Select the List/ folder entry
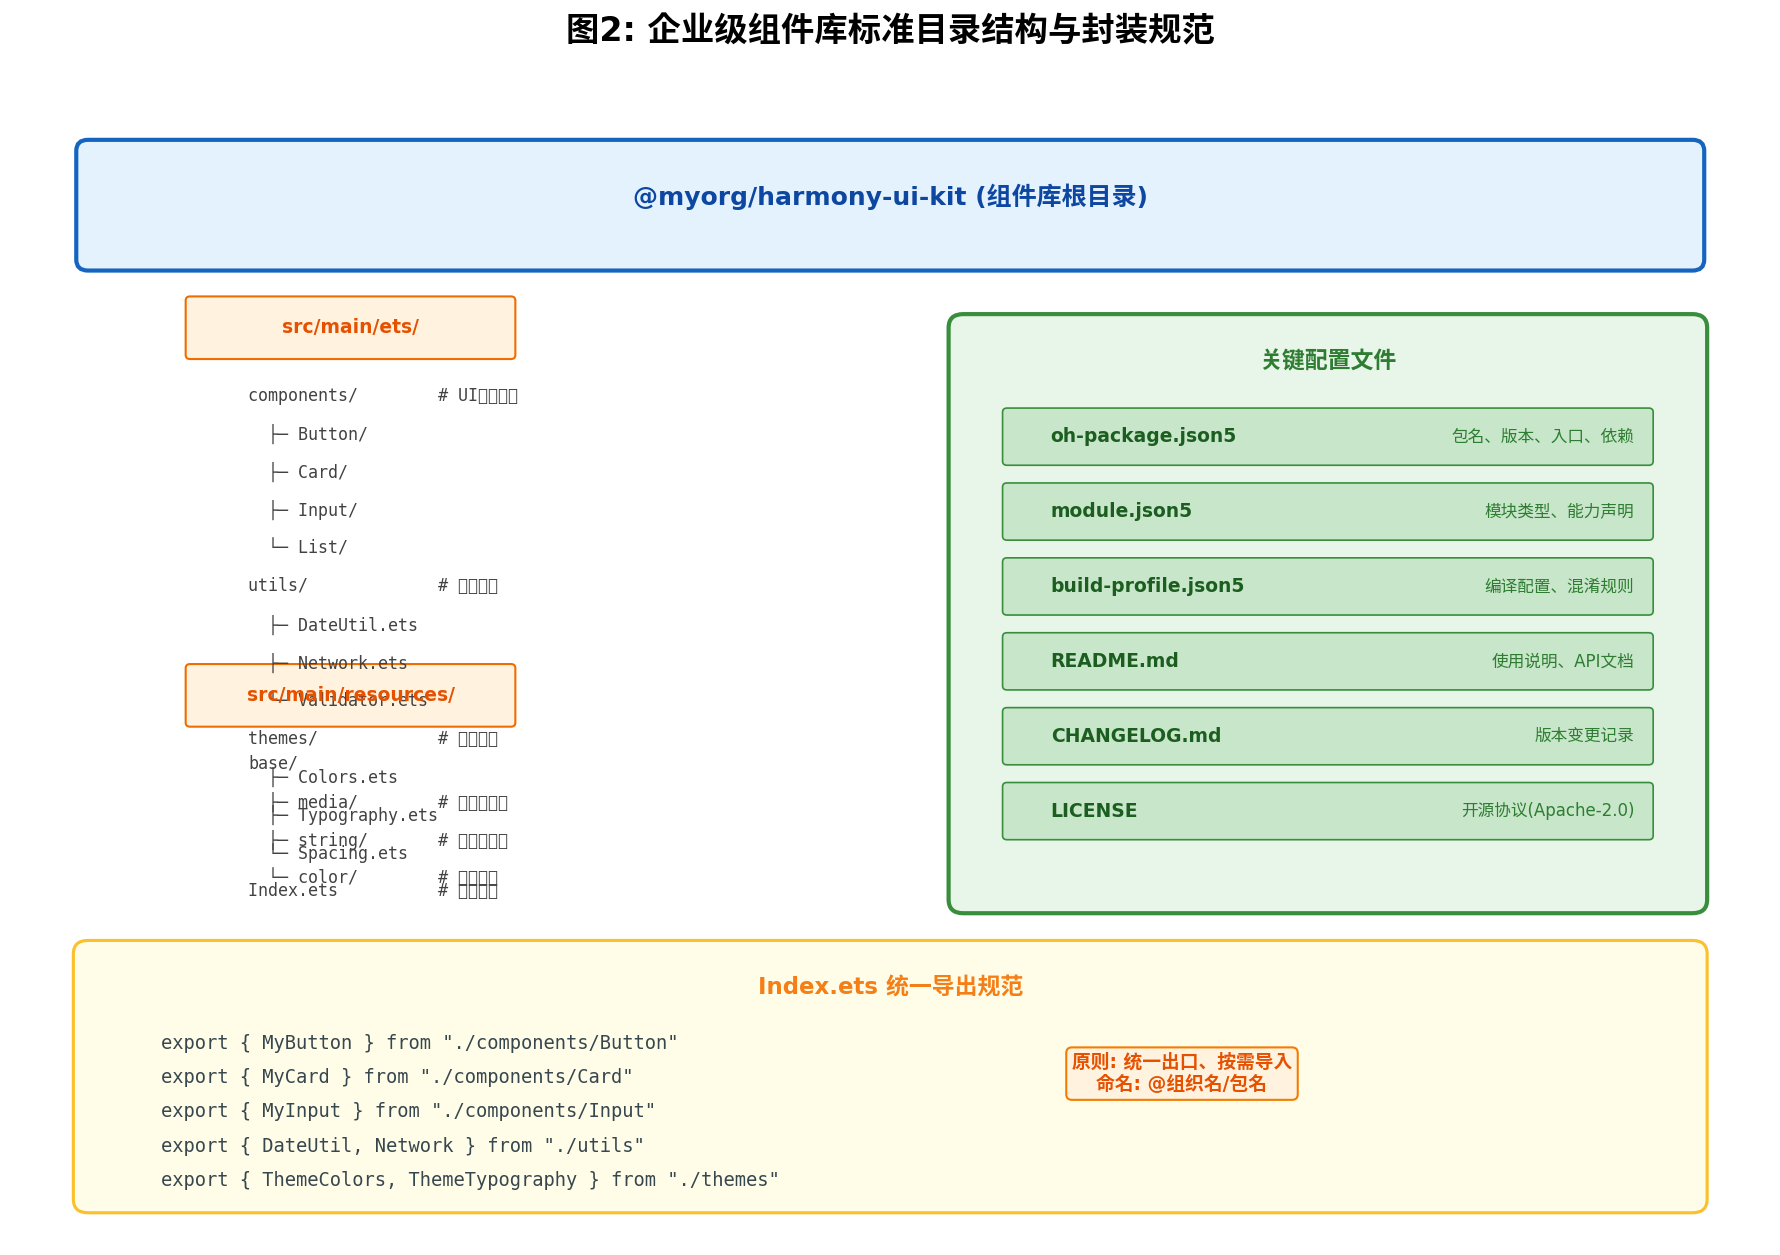This screenshot has width=1780, height=1255. click(x=322, y=547)
